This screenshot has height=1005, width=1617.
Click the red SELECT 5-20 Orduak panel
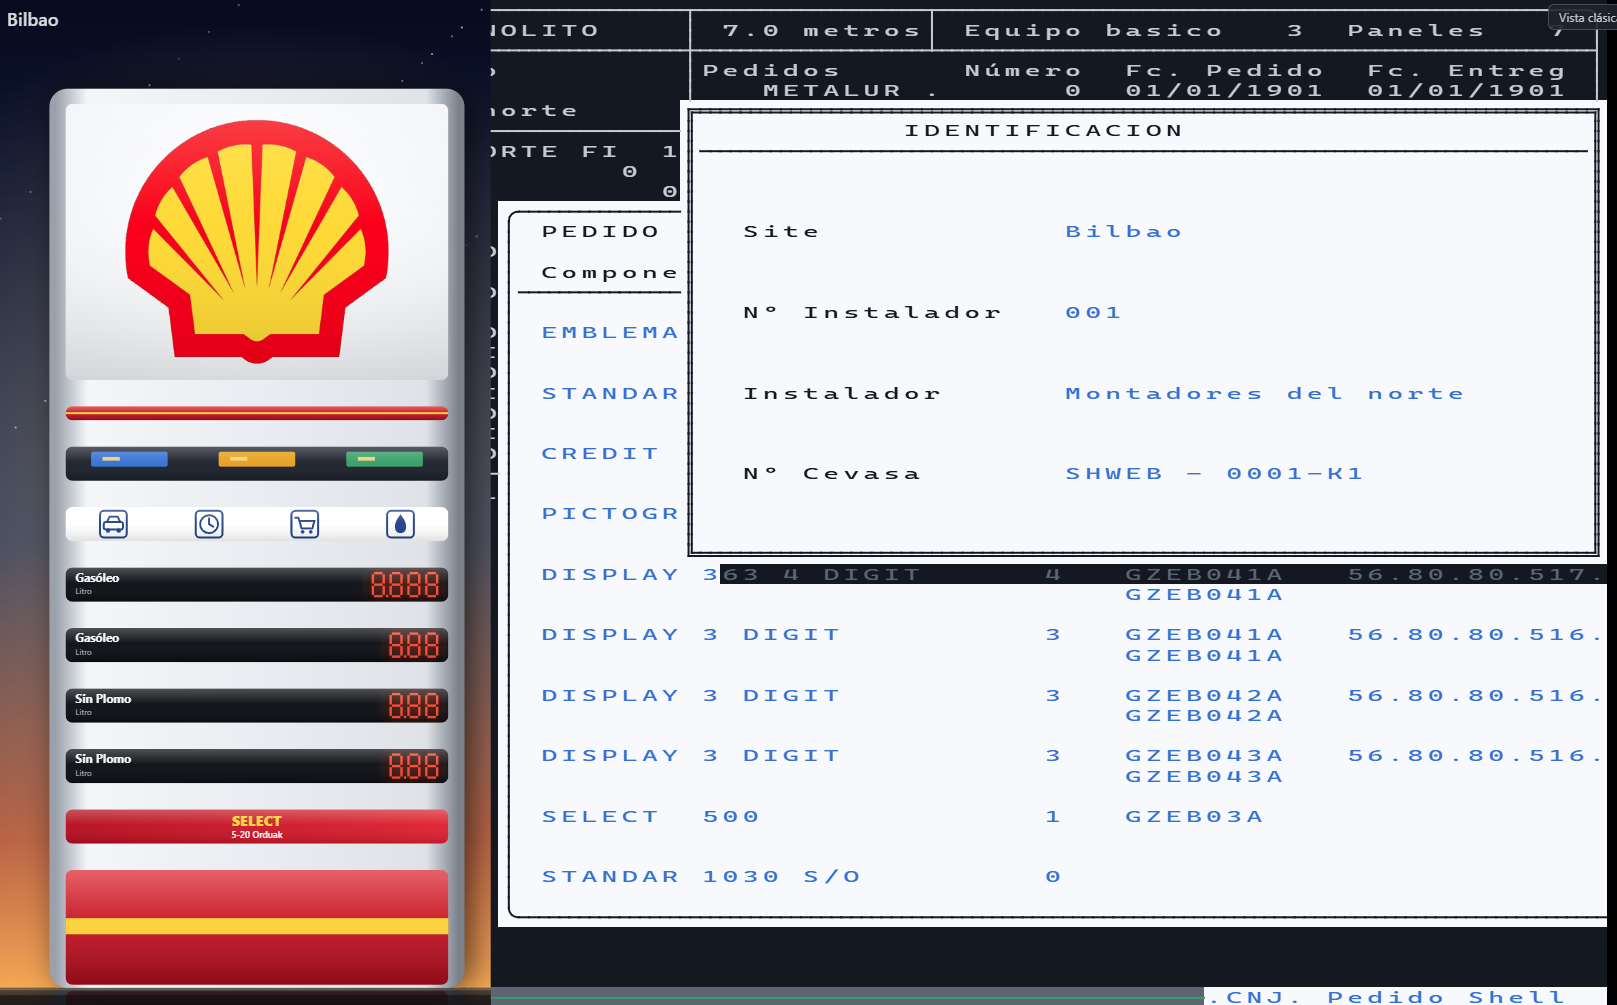click(257, 827)
